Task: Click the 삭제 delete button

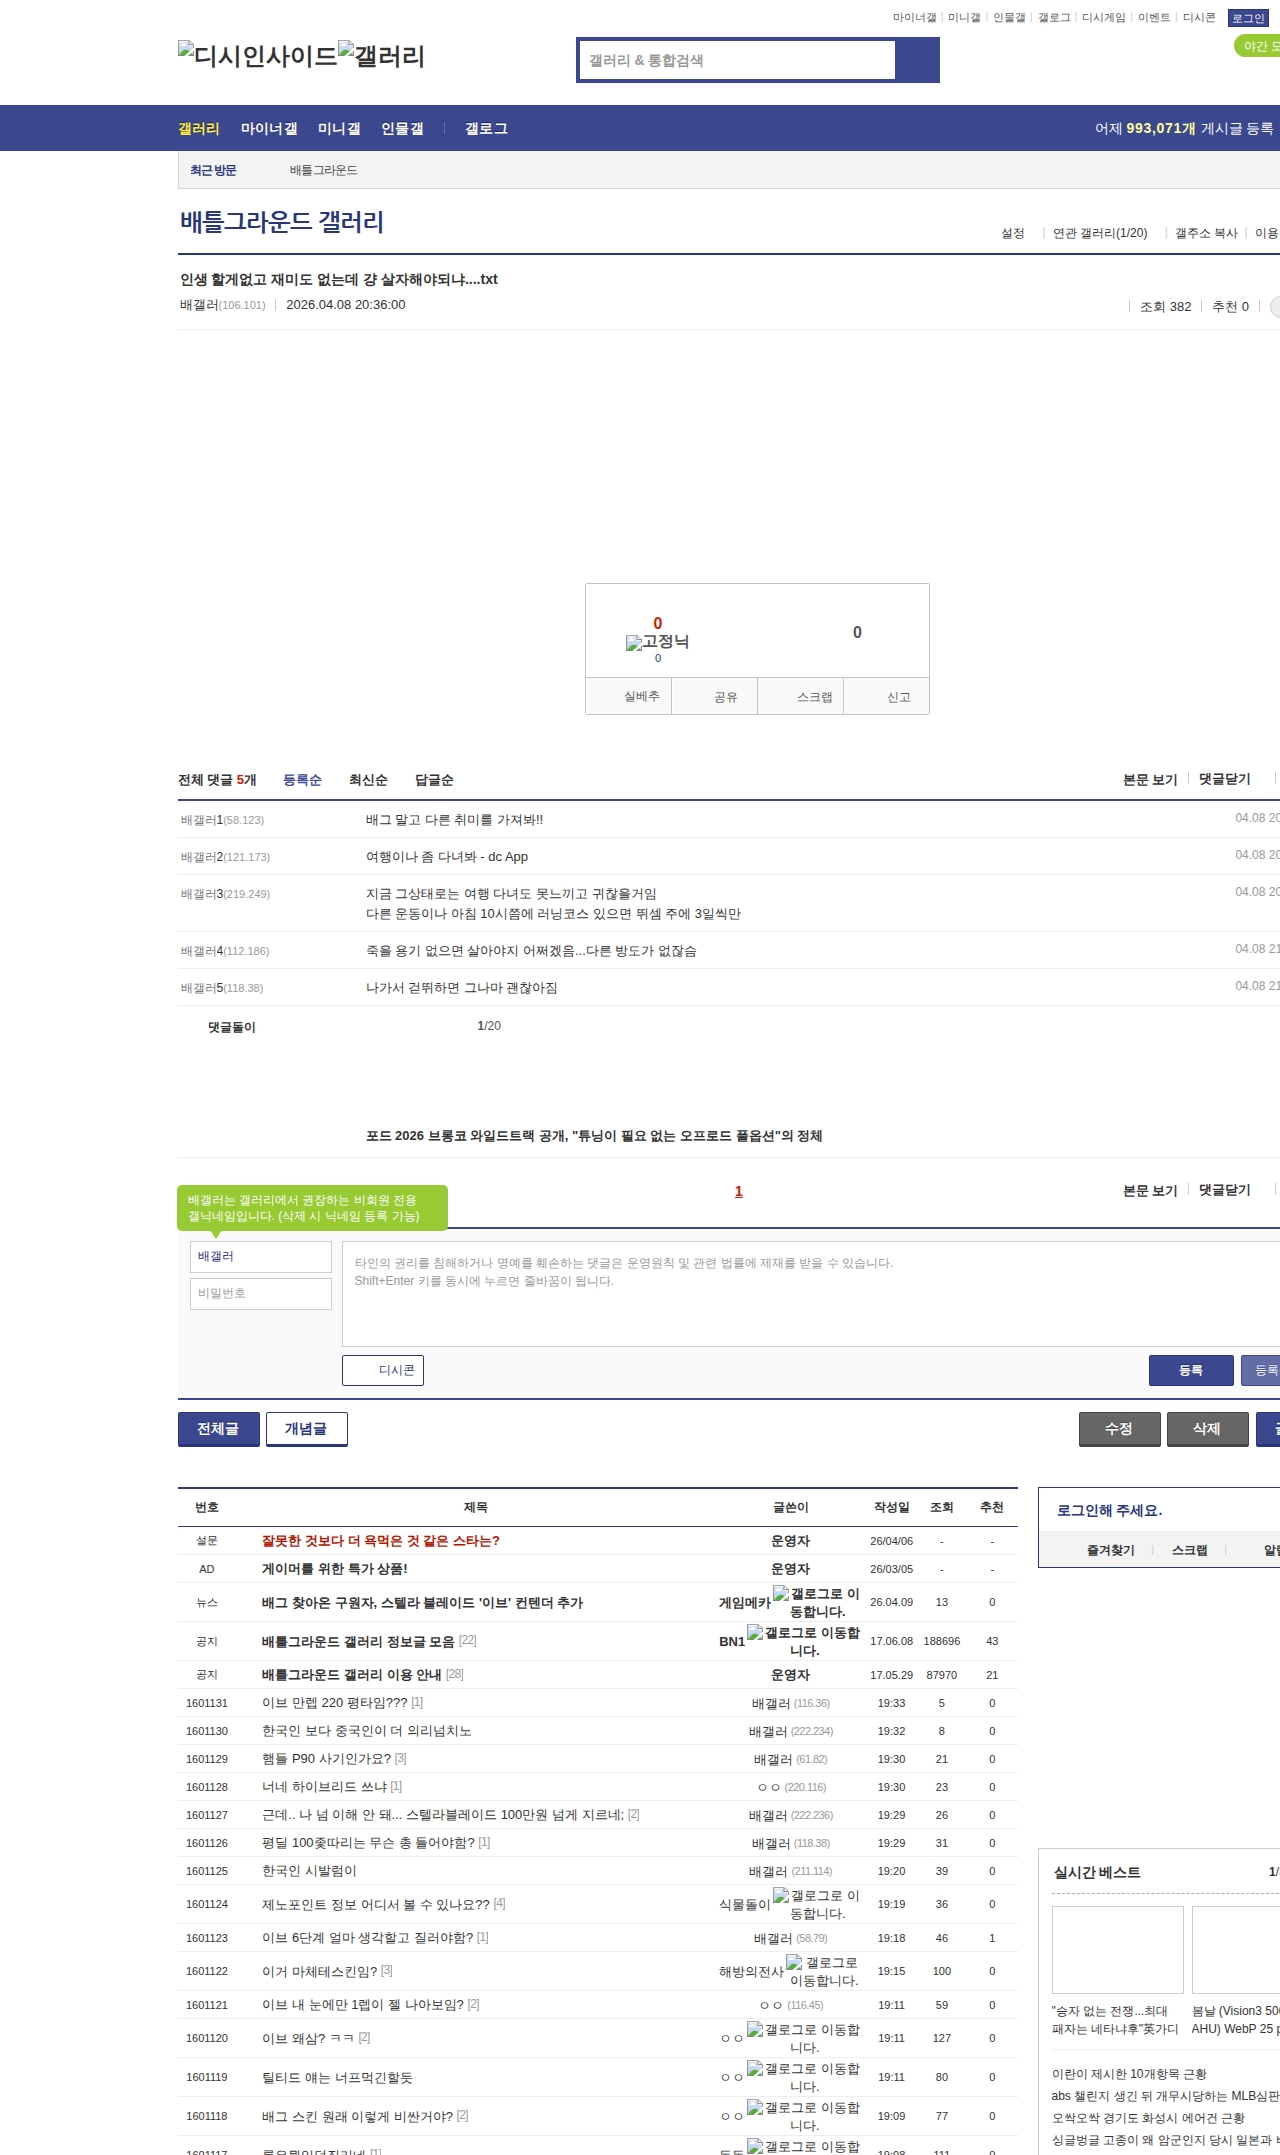Action: (1208, 1429)
